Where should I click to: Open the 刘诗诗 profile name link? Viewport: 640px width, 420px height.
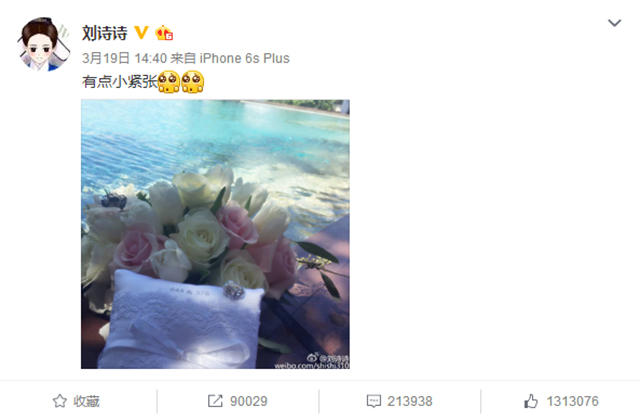[x=105, y=33]
